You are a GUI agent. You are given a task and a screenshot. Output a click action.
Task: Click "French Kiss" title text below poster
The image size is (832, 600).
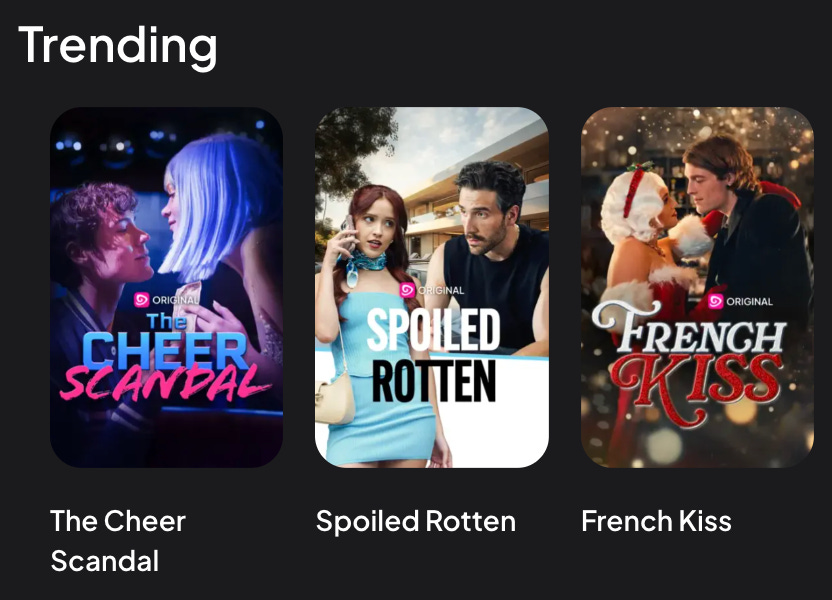click(656, 521)
